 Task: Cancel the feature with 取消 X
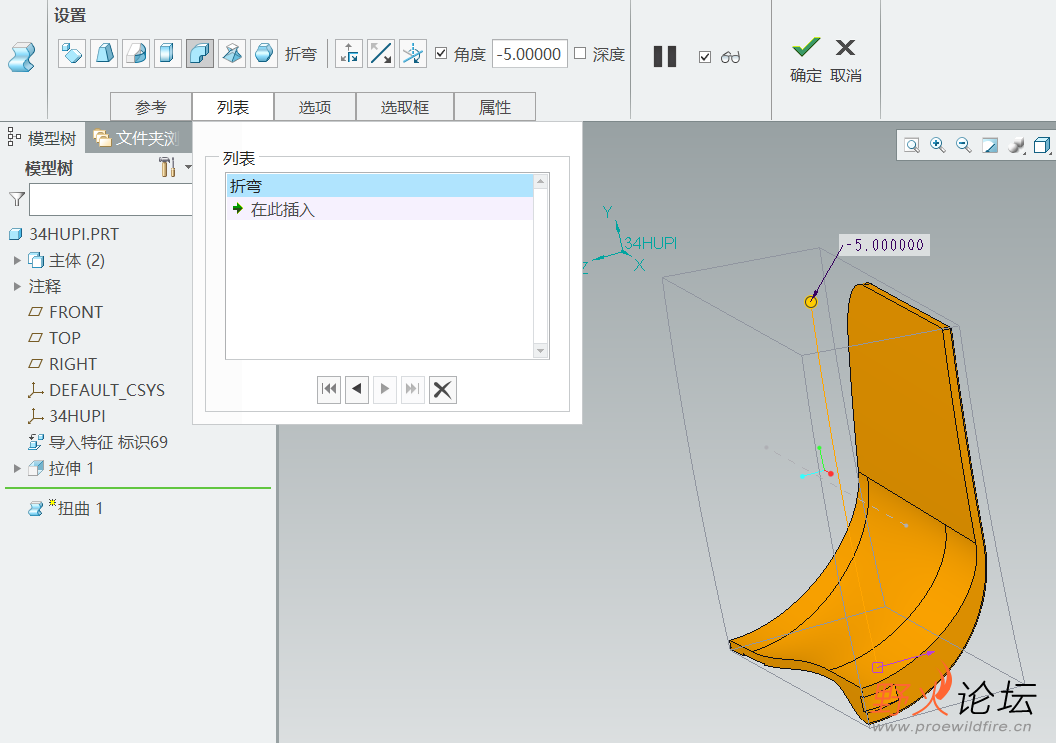click(x=845, y=60)
